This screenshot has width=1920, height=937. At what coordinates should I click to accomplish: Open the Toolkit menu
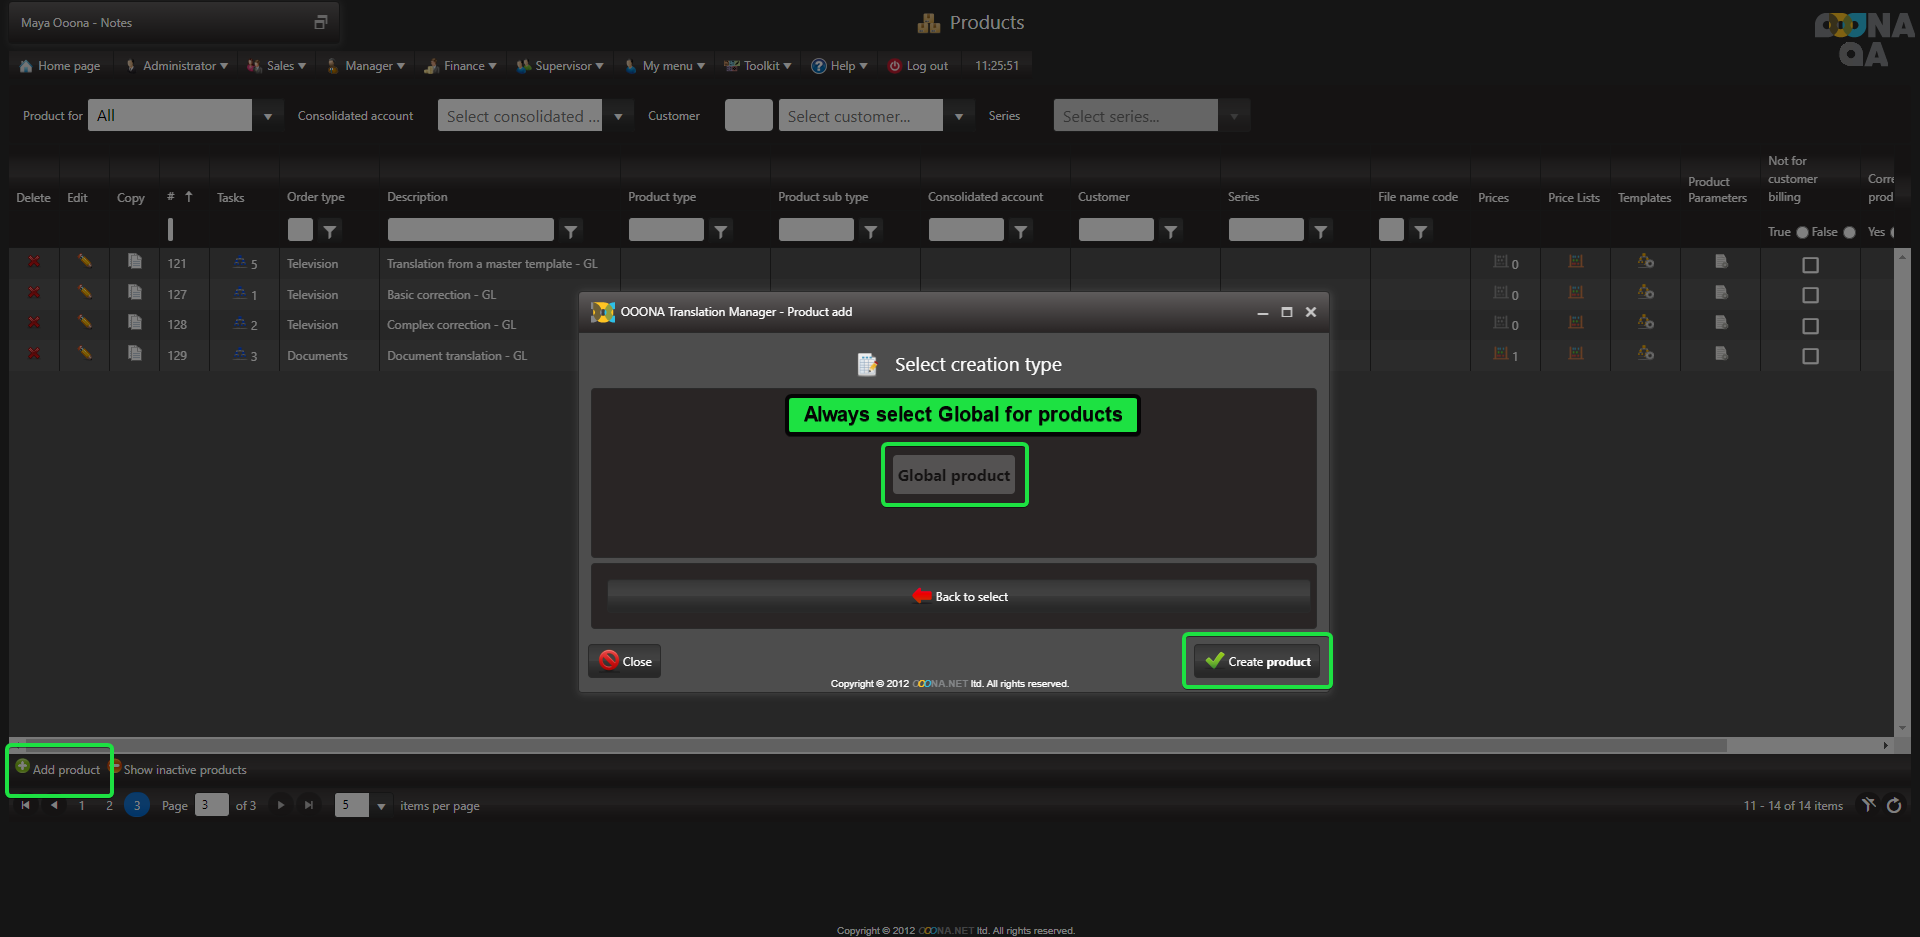click(759, 66)
